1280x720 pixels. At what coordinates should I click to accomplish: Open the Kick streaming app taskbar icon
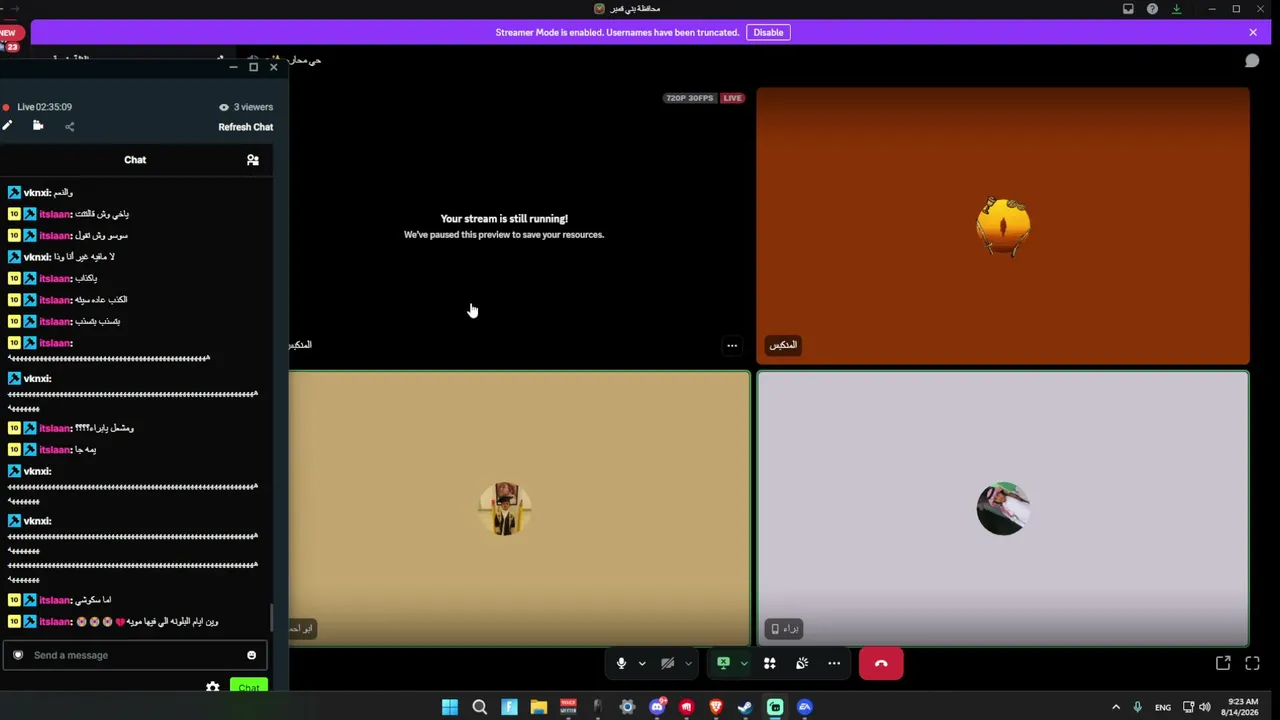tap(775, 707)
